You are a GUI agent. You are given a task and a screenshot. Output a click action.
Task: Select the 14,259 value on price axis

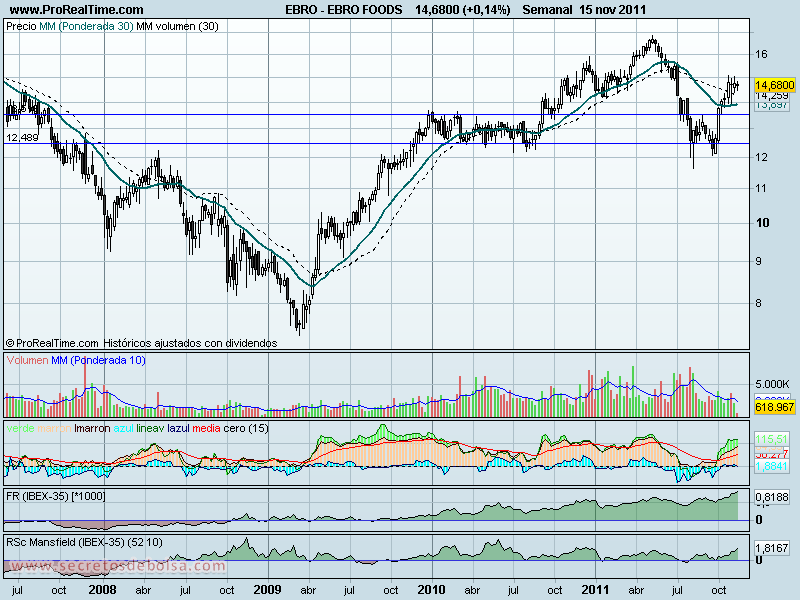click(772, 95)
